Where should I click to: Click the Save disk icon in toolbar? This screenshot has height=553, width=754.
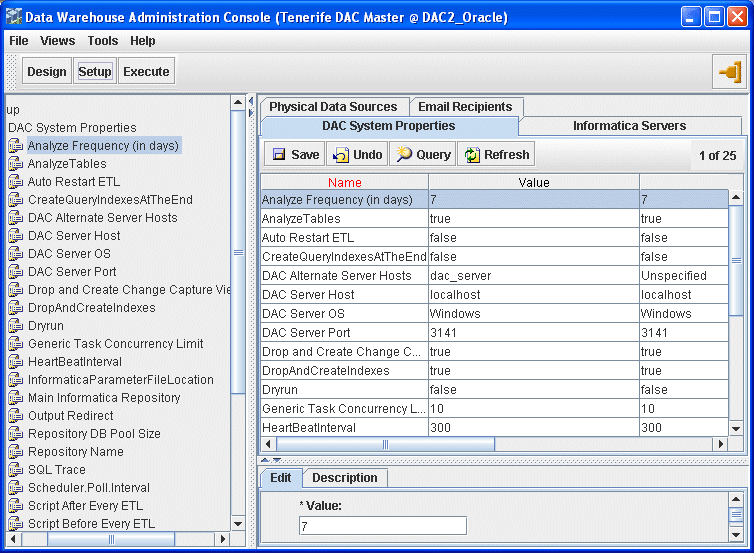[279, 154]
